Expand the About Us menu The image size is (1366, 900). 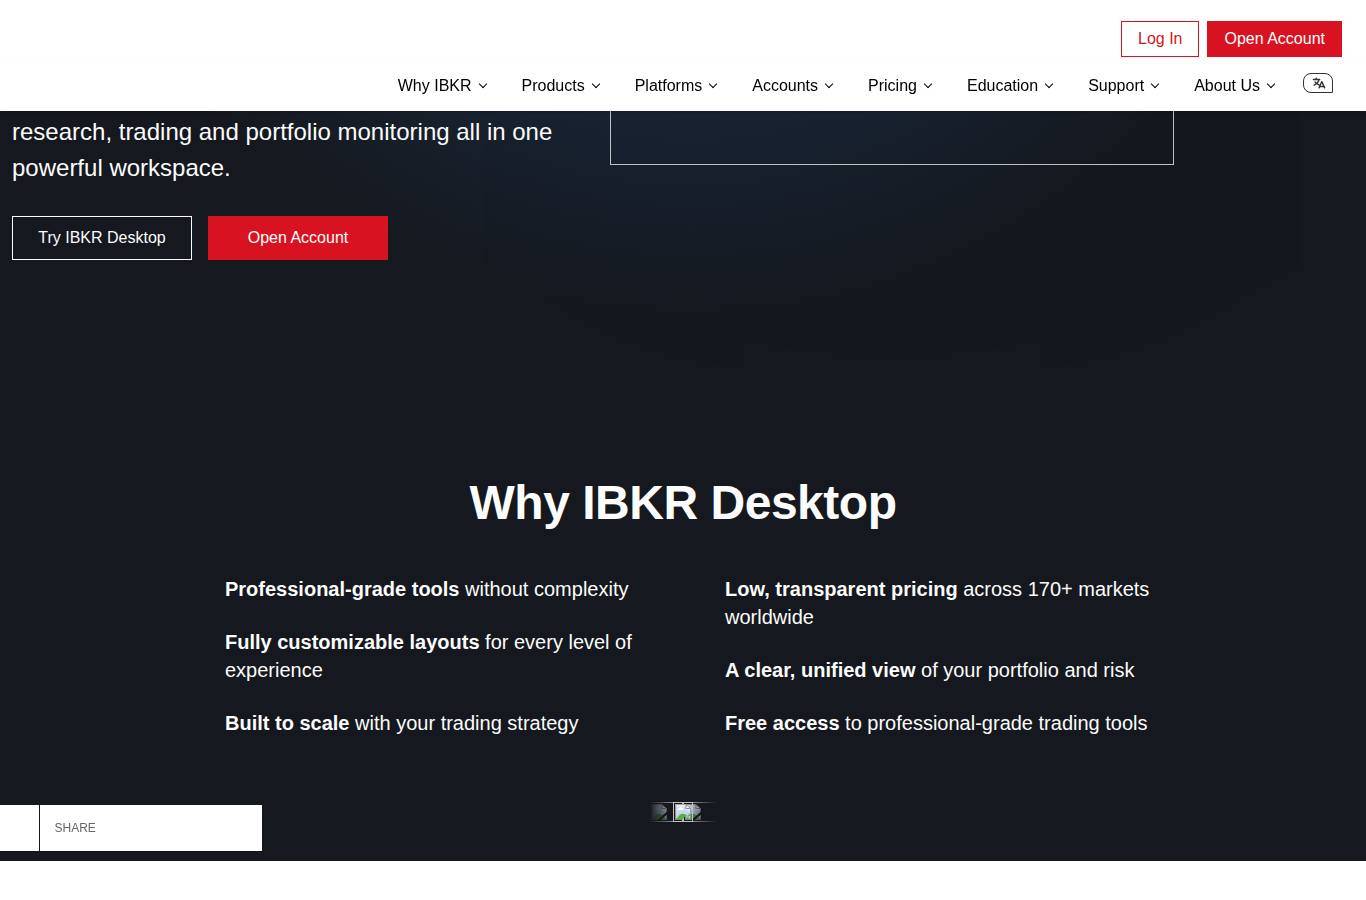pyautogui.click(x=1234, y=86)
